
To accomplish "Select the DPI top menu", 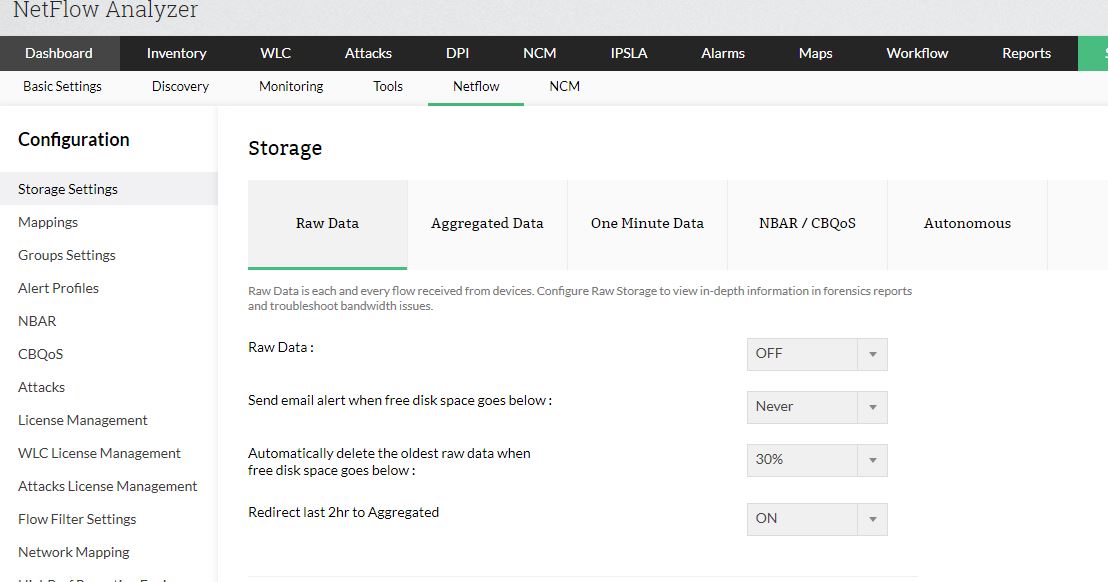I will pyautogui.click(x=457, y=53).
